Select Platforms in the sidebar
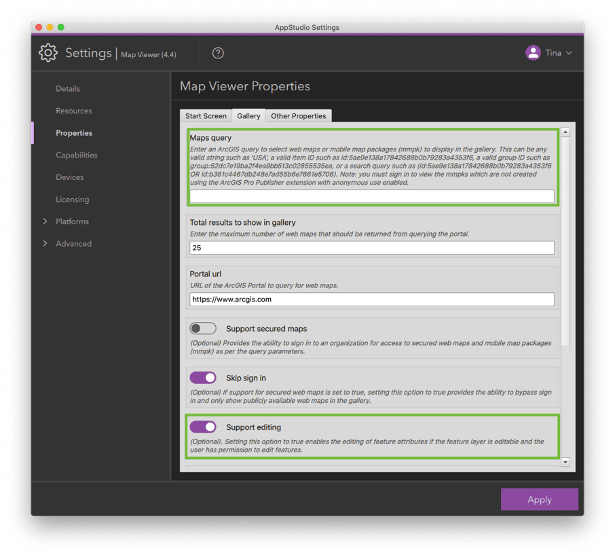 click(x=72, y=222)
